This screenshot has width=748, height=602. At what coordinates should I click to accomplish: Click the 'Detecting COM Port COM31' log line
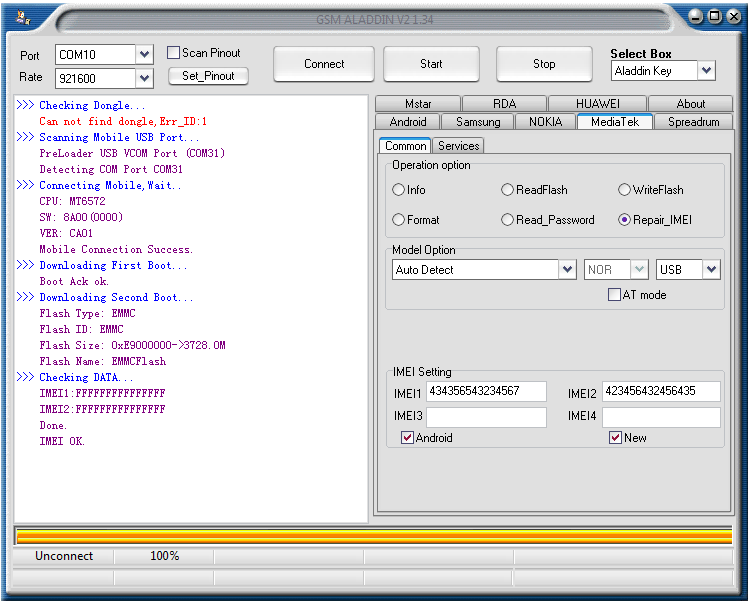pyautogui.click(x=111, y=169)
